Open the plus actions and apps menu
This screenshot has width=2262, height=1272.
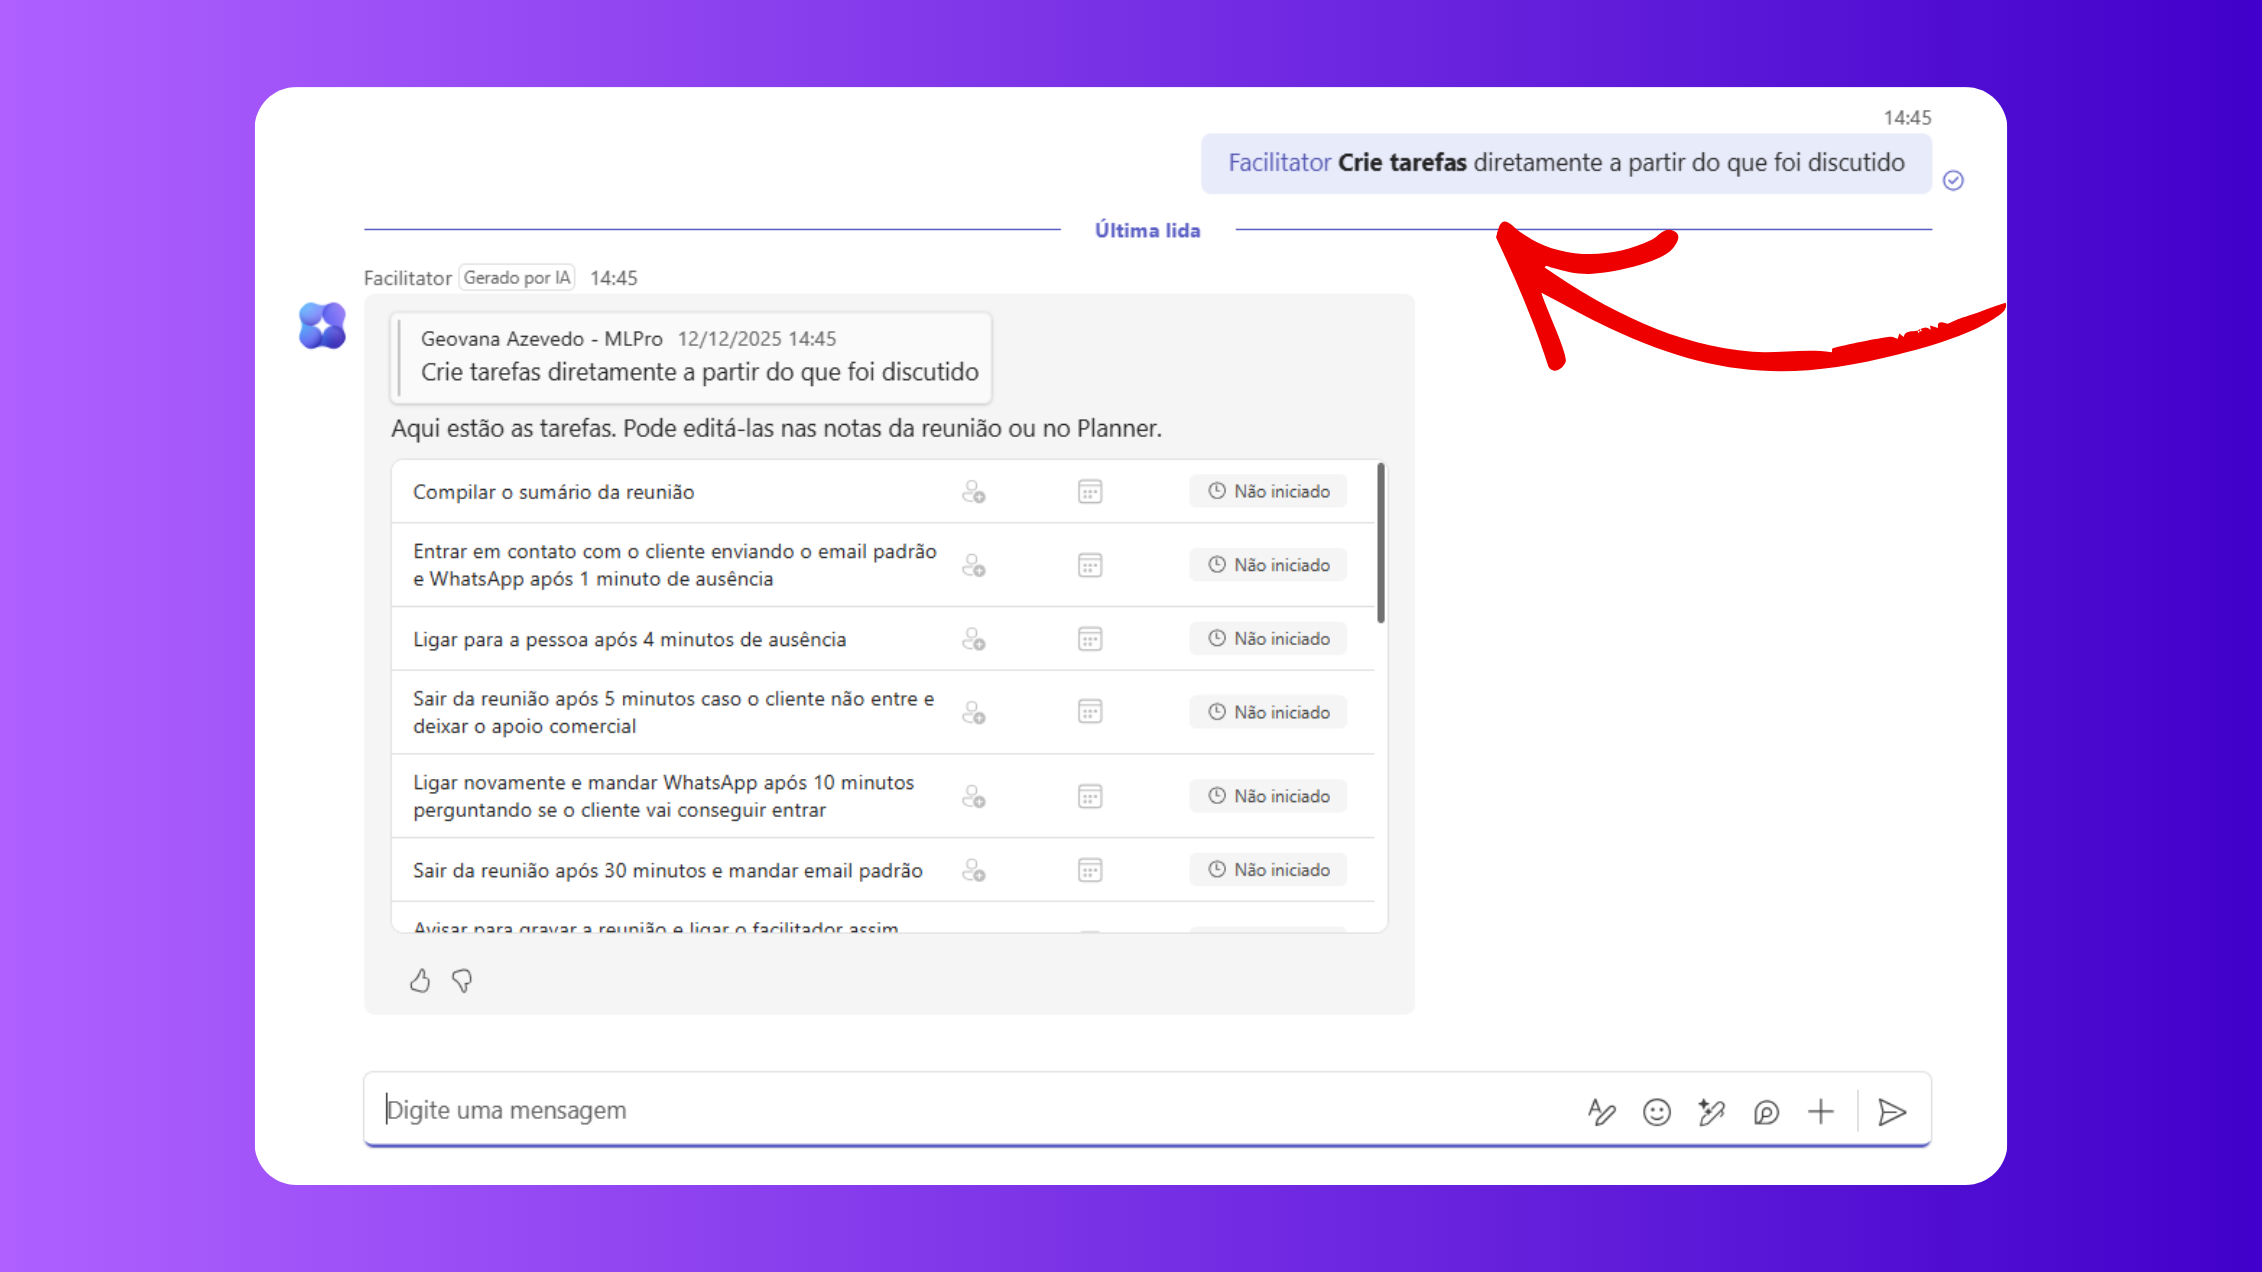click(x=1821, y=1112)
